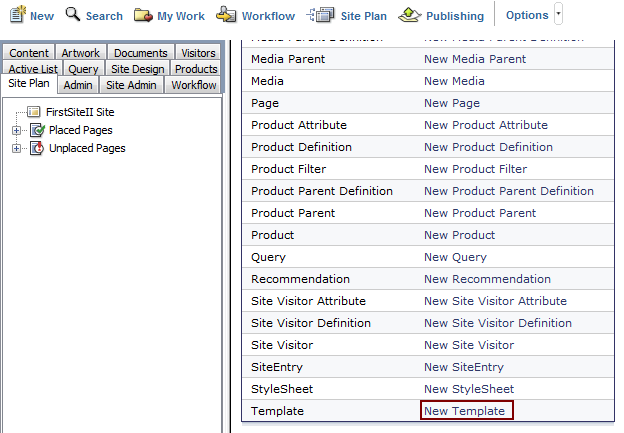This screenshot has width=624, height=433.
Task: Switch to the Admin tab
Action: click(78, 85)
